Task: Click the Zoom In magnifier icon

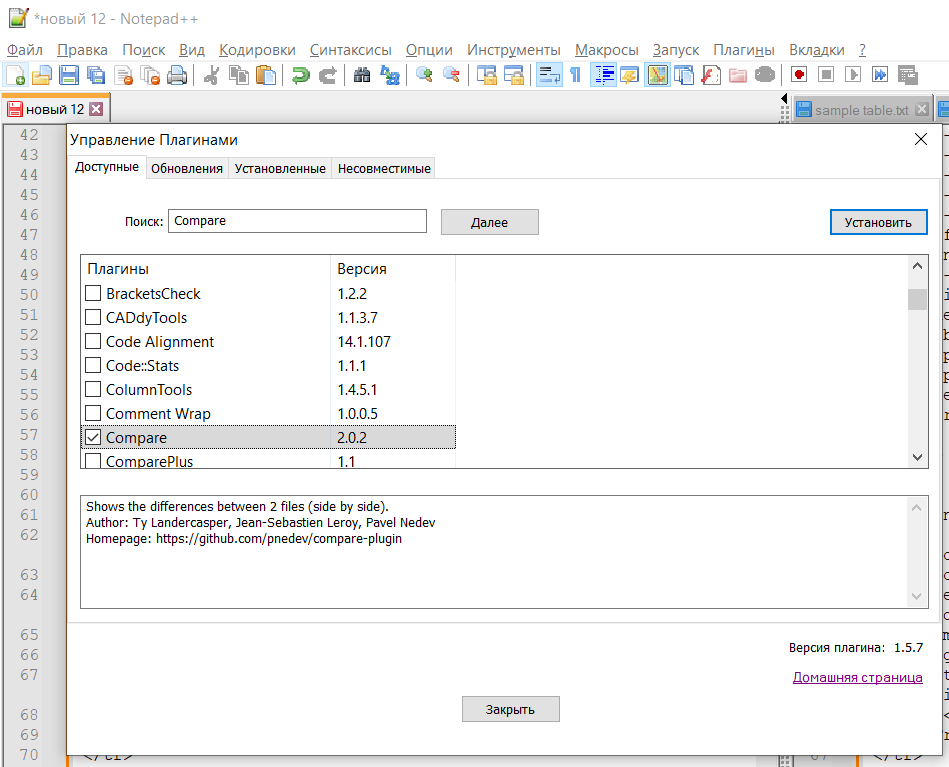Action: coord(424,75)
